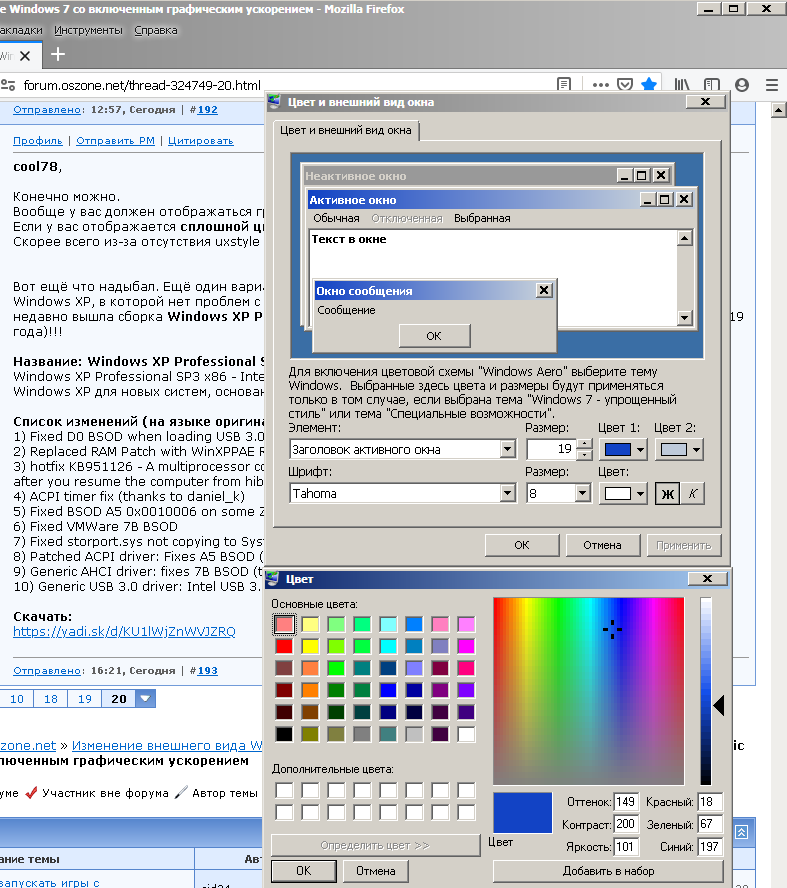Open the yadi.sk download link
Viewport: 787px width, 888px height.
coord(124,631)
